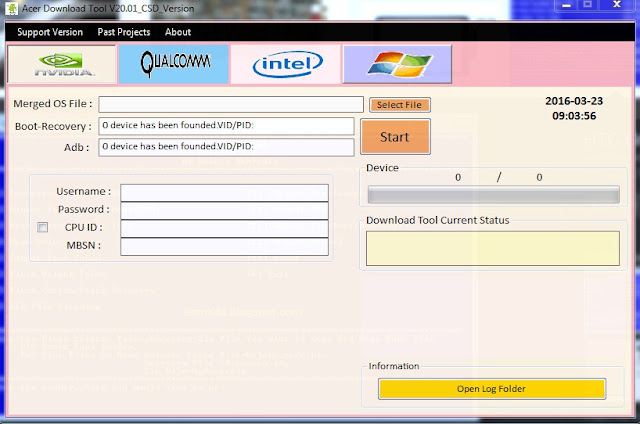Click the Boot-Recovery label
Screen dimensions: 640x424
click(53, 127)
